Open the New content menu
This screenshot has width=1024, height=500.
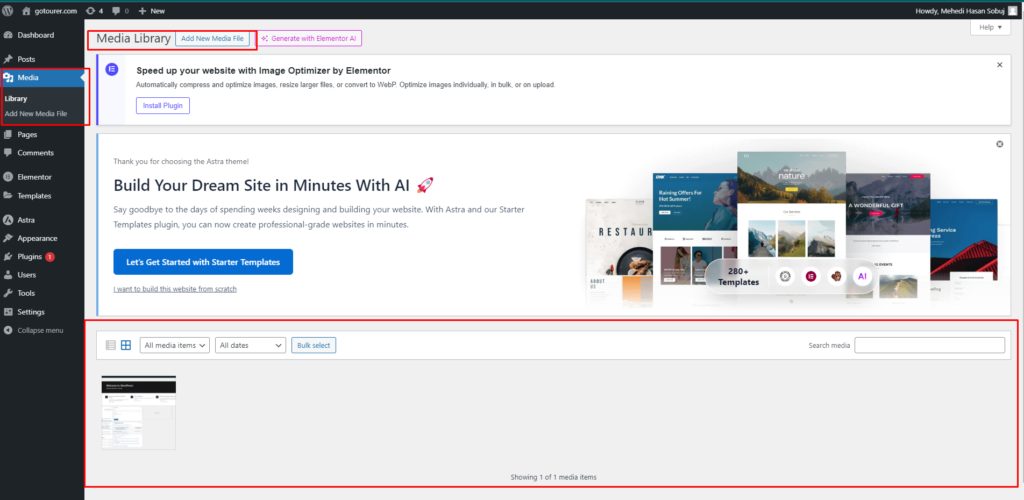(152, 11)
